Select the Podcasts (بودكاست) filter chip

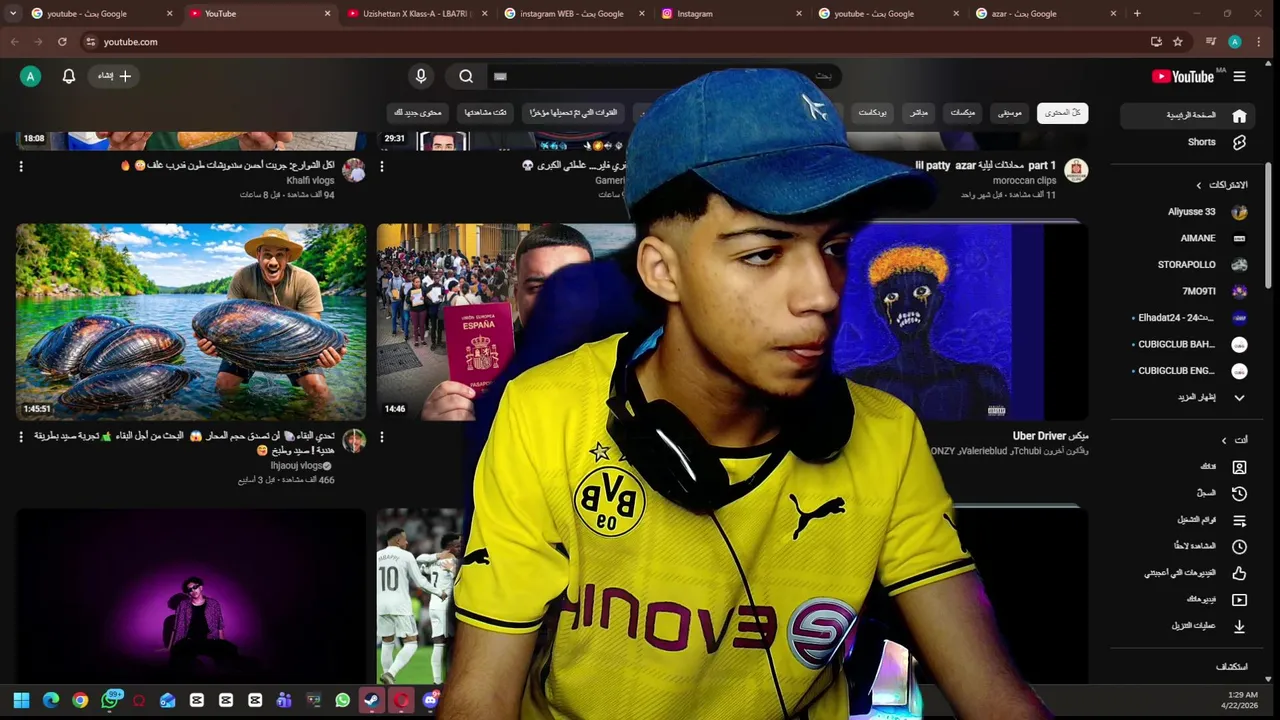coord(872,113)
